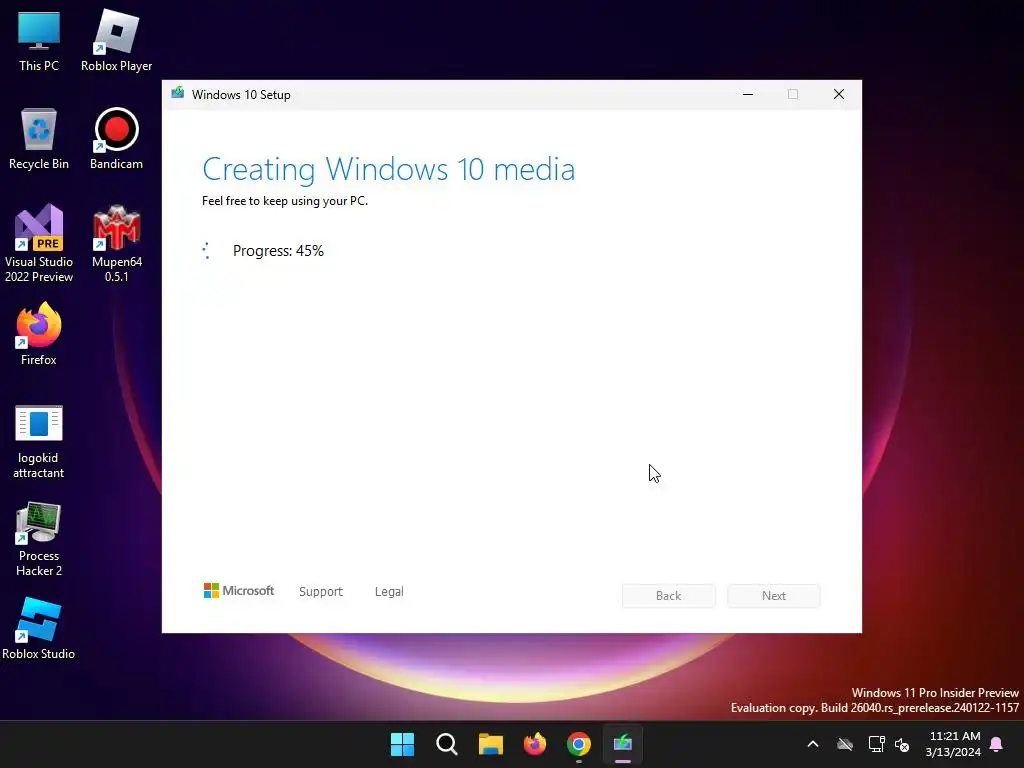This screenshot has height=768, width=1024.
Task: Open the Recycle Bin
Action: click(39, 138)
